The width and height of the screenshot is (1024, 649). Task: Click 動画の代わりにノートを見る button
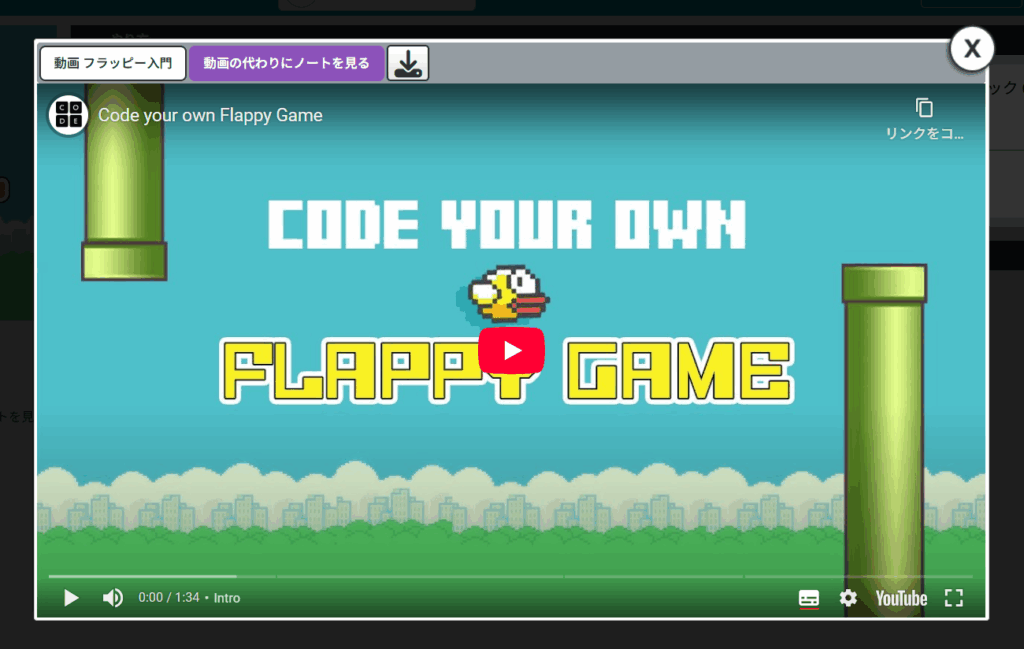287,63
